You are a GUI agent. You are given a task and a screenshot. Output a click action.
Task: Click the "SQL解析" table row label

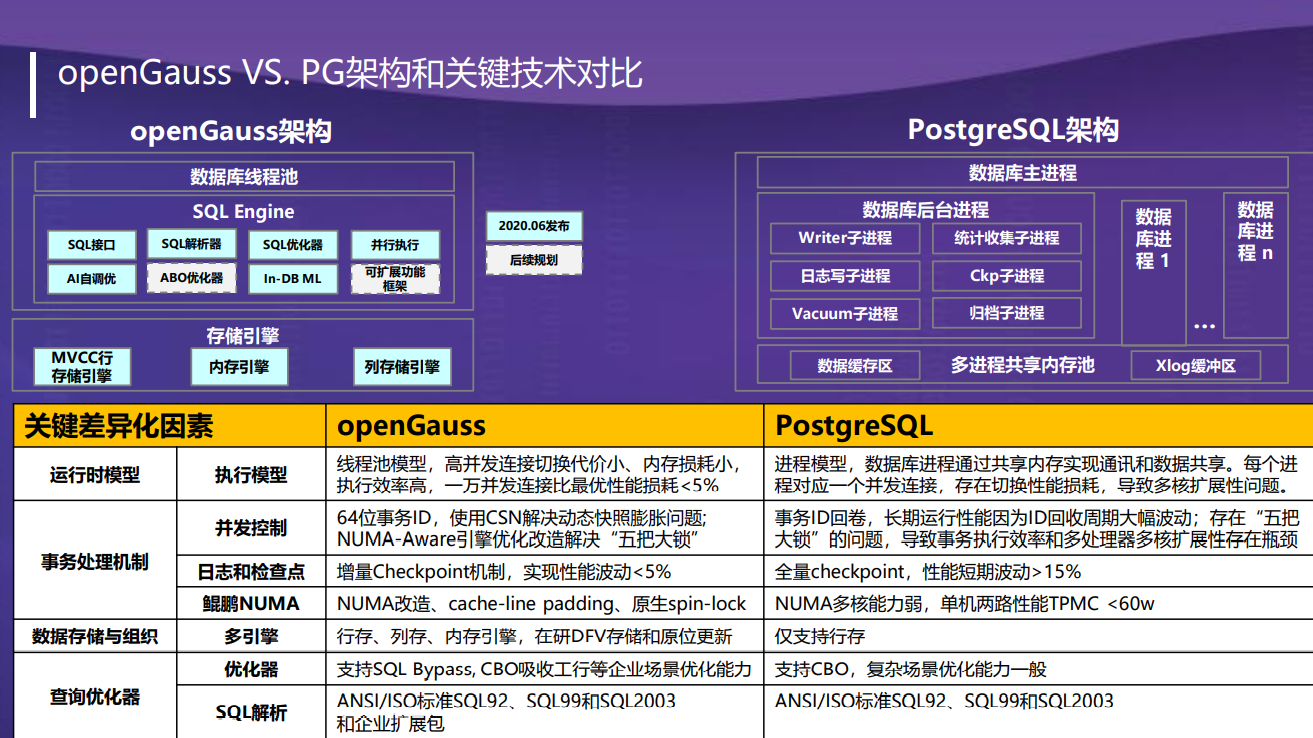[x=251, y=712]
